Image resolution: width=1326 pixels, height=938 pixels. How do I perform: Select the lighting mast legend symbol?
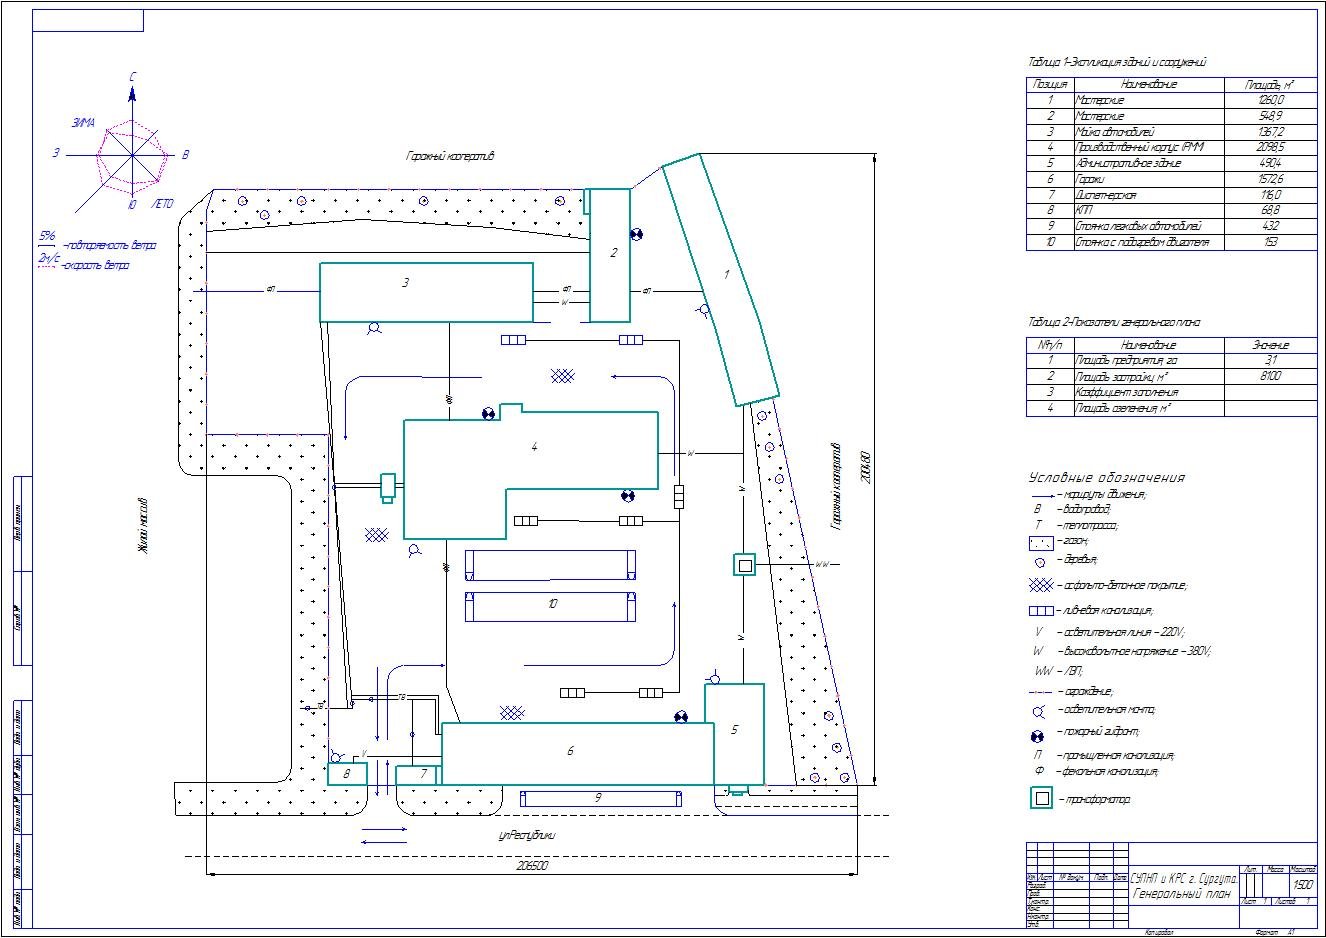pos(1040,711)
